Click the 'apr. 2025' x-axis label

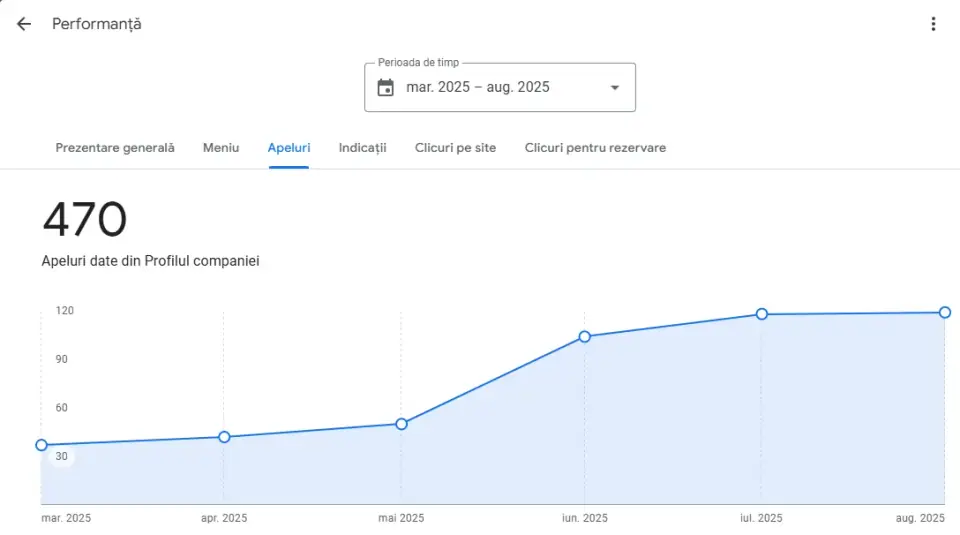click(224, 518)
